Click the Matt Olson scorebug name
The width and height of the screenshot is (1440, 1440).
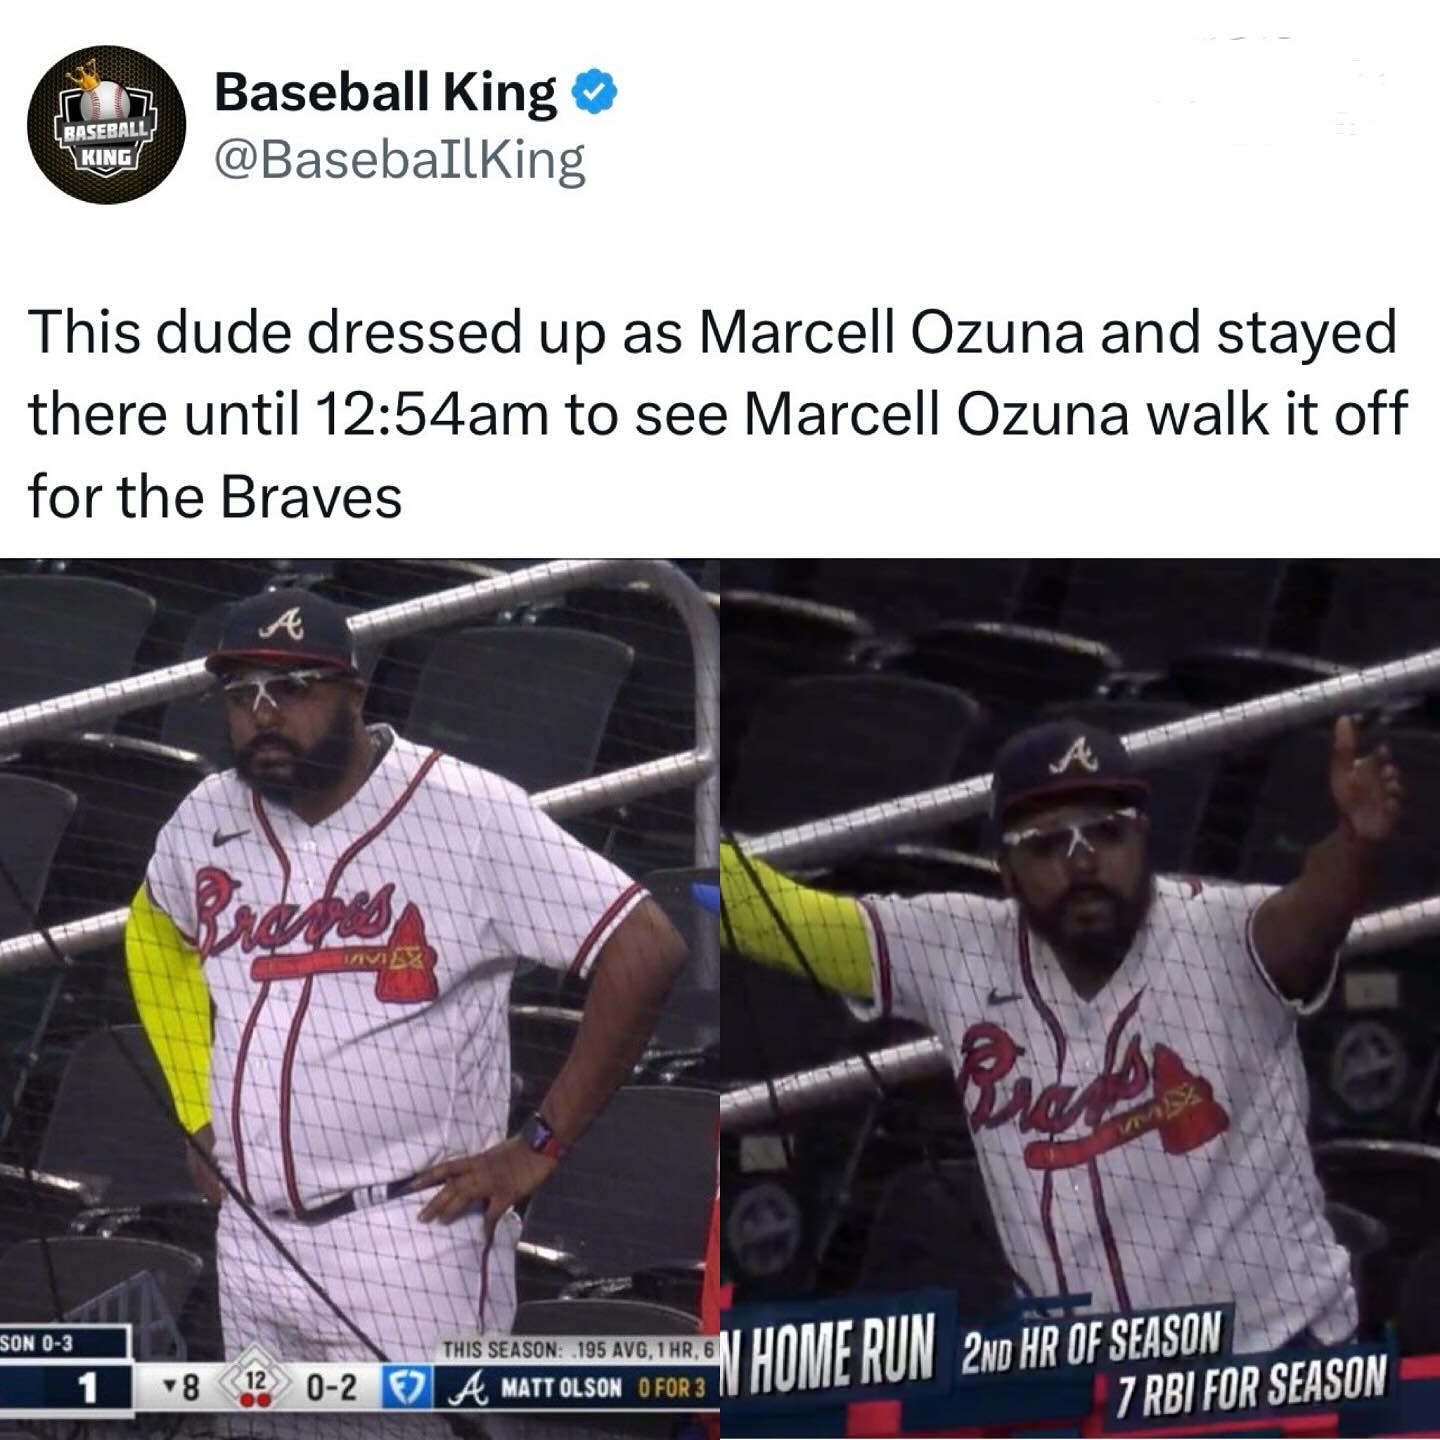[561, 1388]
